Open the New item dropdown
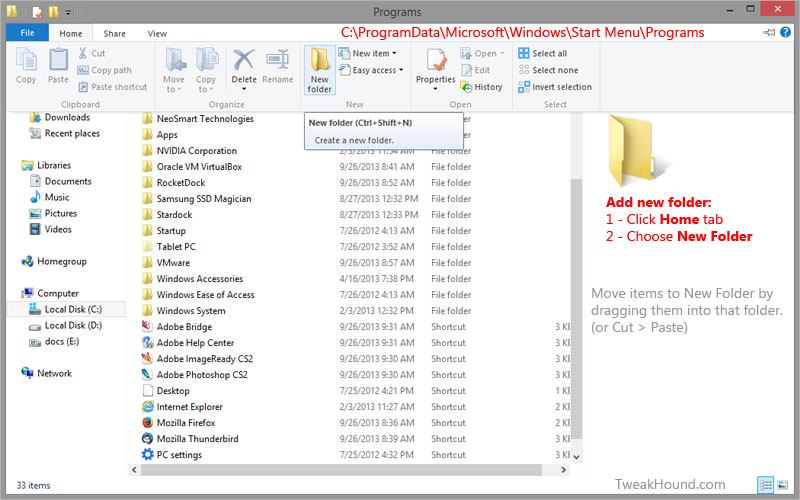 367,53
